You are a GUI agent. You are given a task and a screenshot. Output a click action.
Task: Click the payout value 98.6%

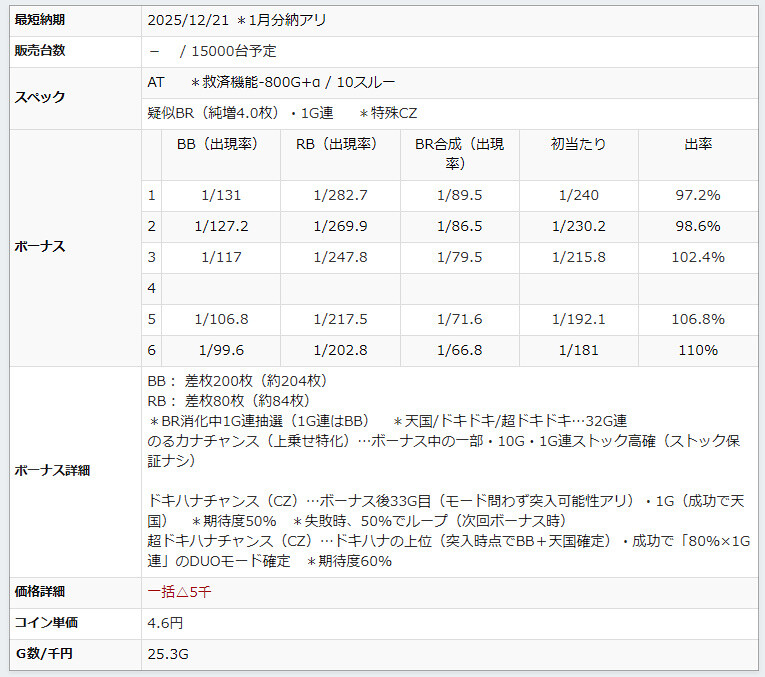click(698, 226)
